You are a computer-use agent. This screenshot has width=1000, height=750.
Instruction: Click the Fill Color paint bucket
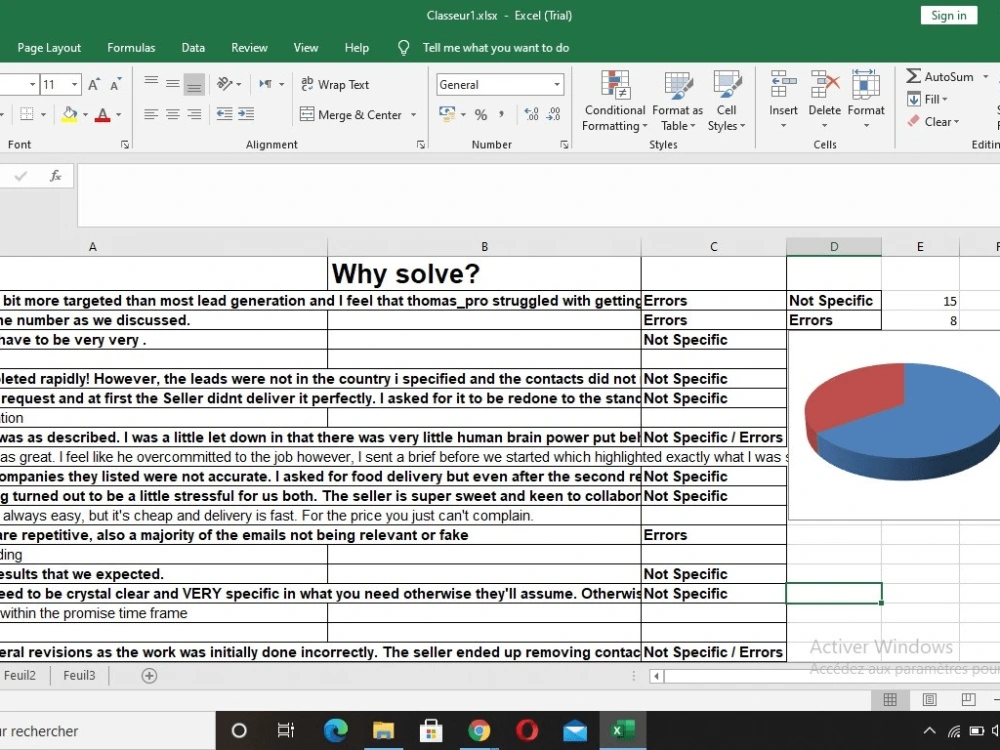pos(69,115)
